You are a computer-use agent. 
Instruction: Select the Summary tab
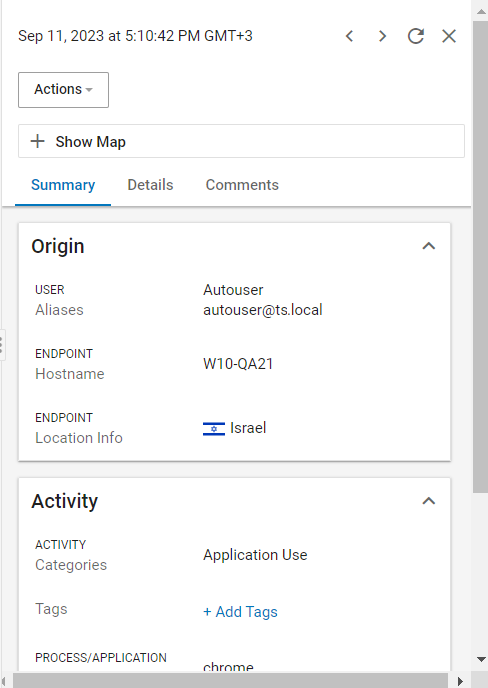pyautogui.click(x=63, y=185)
